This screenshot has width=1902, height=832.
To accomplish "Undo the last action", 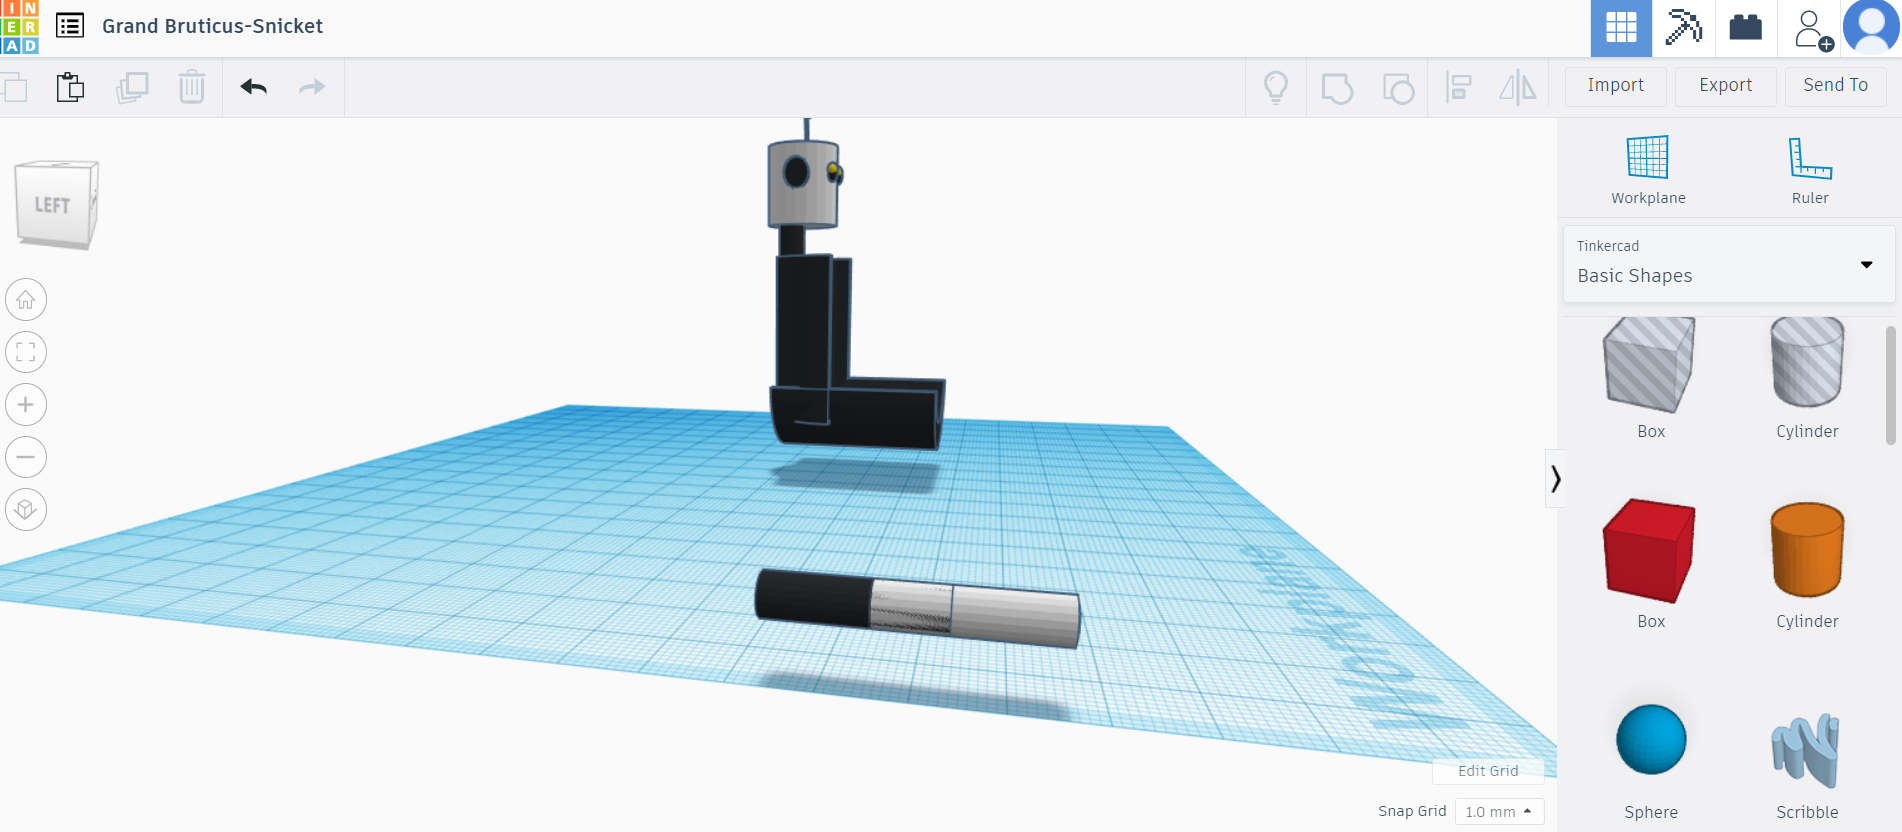I will (254, 87).
